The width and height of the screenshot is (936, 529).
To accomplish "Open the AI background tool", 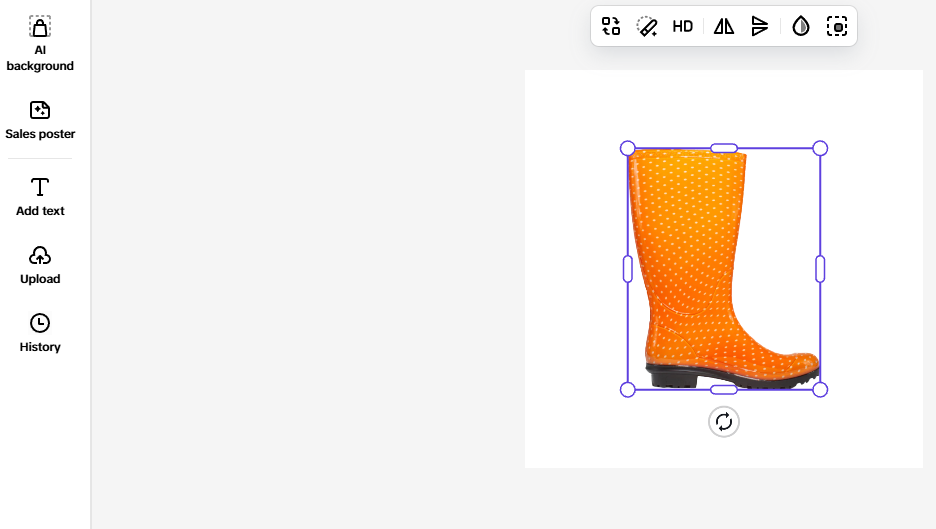I will (x=40, y=44).
